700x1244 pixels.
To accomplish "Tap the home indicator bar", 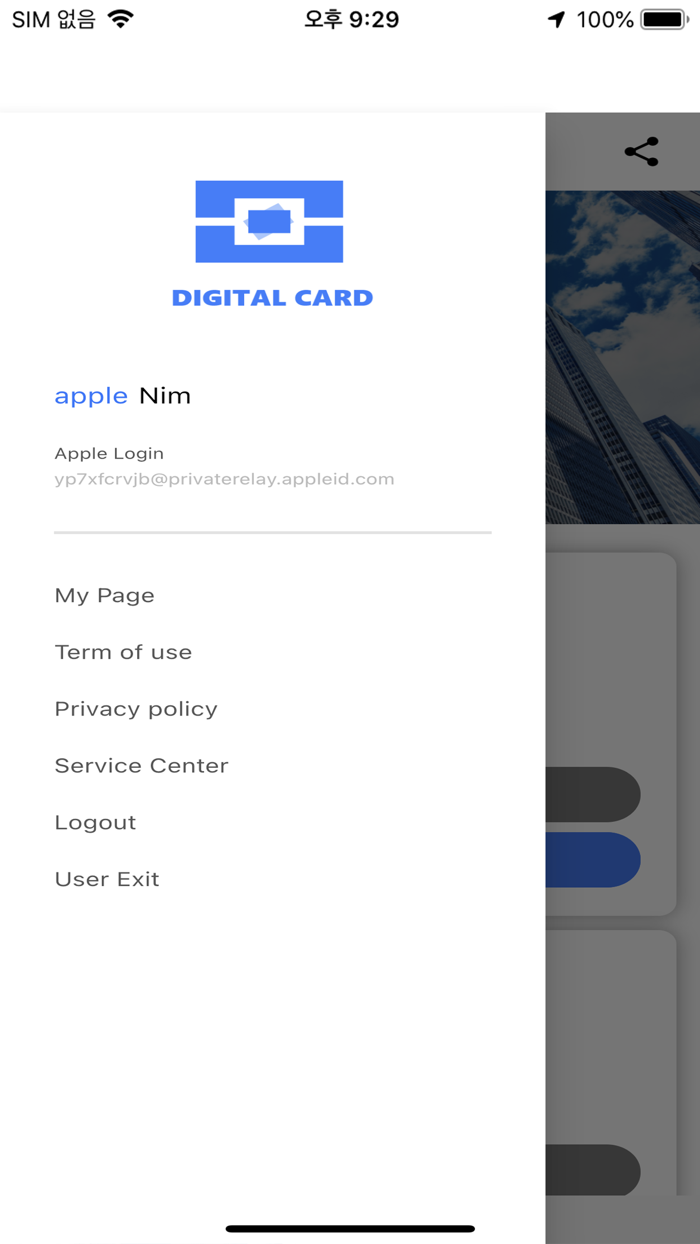I will (350, 1229).
